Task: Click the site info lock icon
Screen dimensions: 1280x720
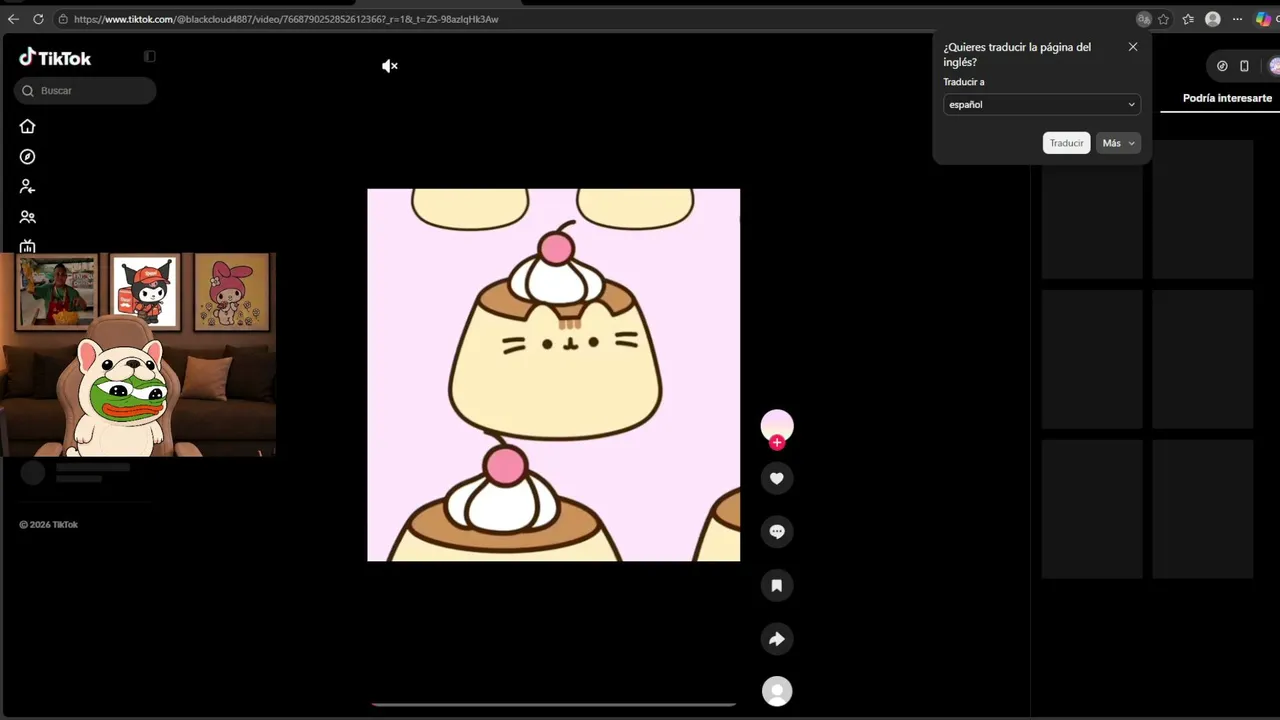Action: coord(63,19)
